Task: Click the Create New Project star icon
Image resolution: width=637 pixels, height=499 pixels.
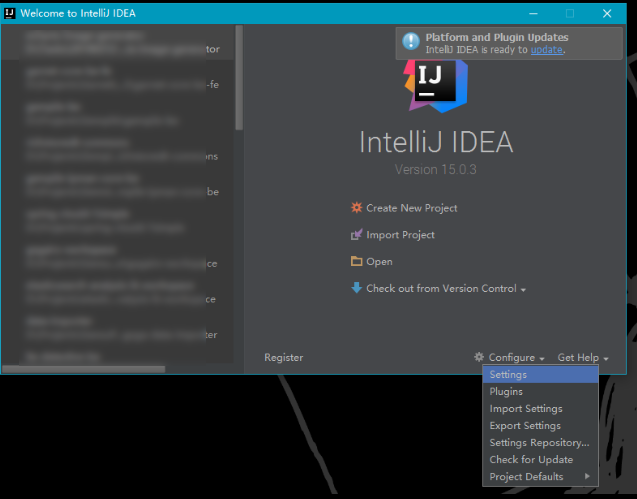Action: point(356,208)
